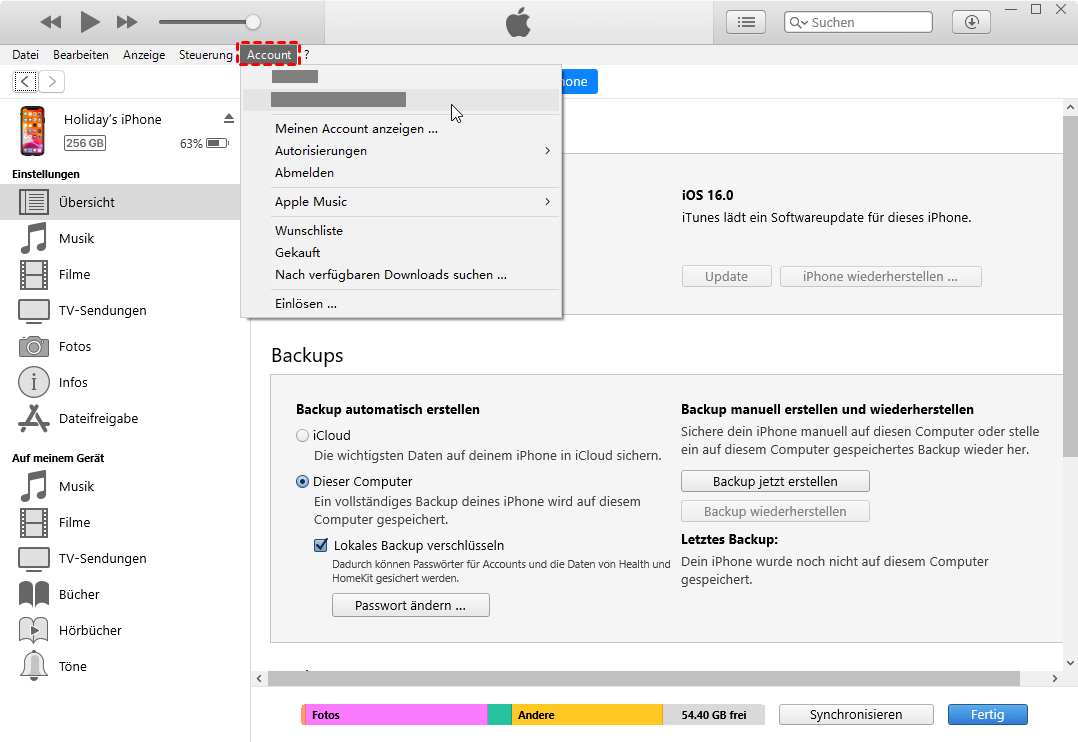Click vertical scrollbar up arrow

[1070, 107]
